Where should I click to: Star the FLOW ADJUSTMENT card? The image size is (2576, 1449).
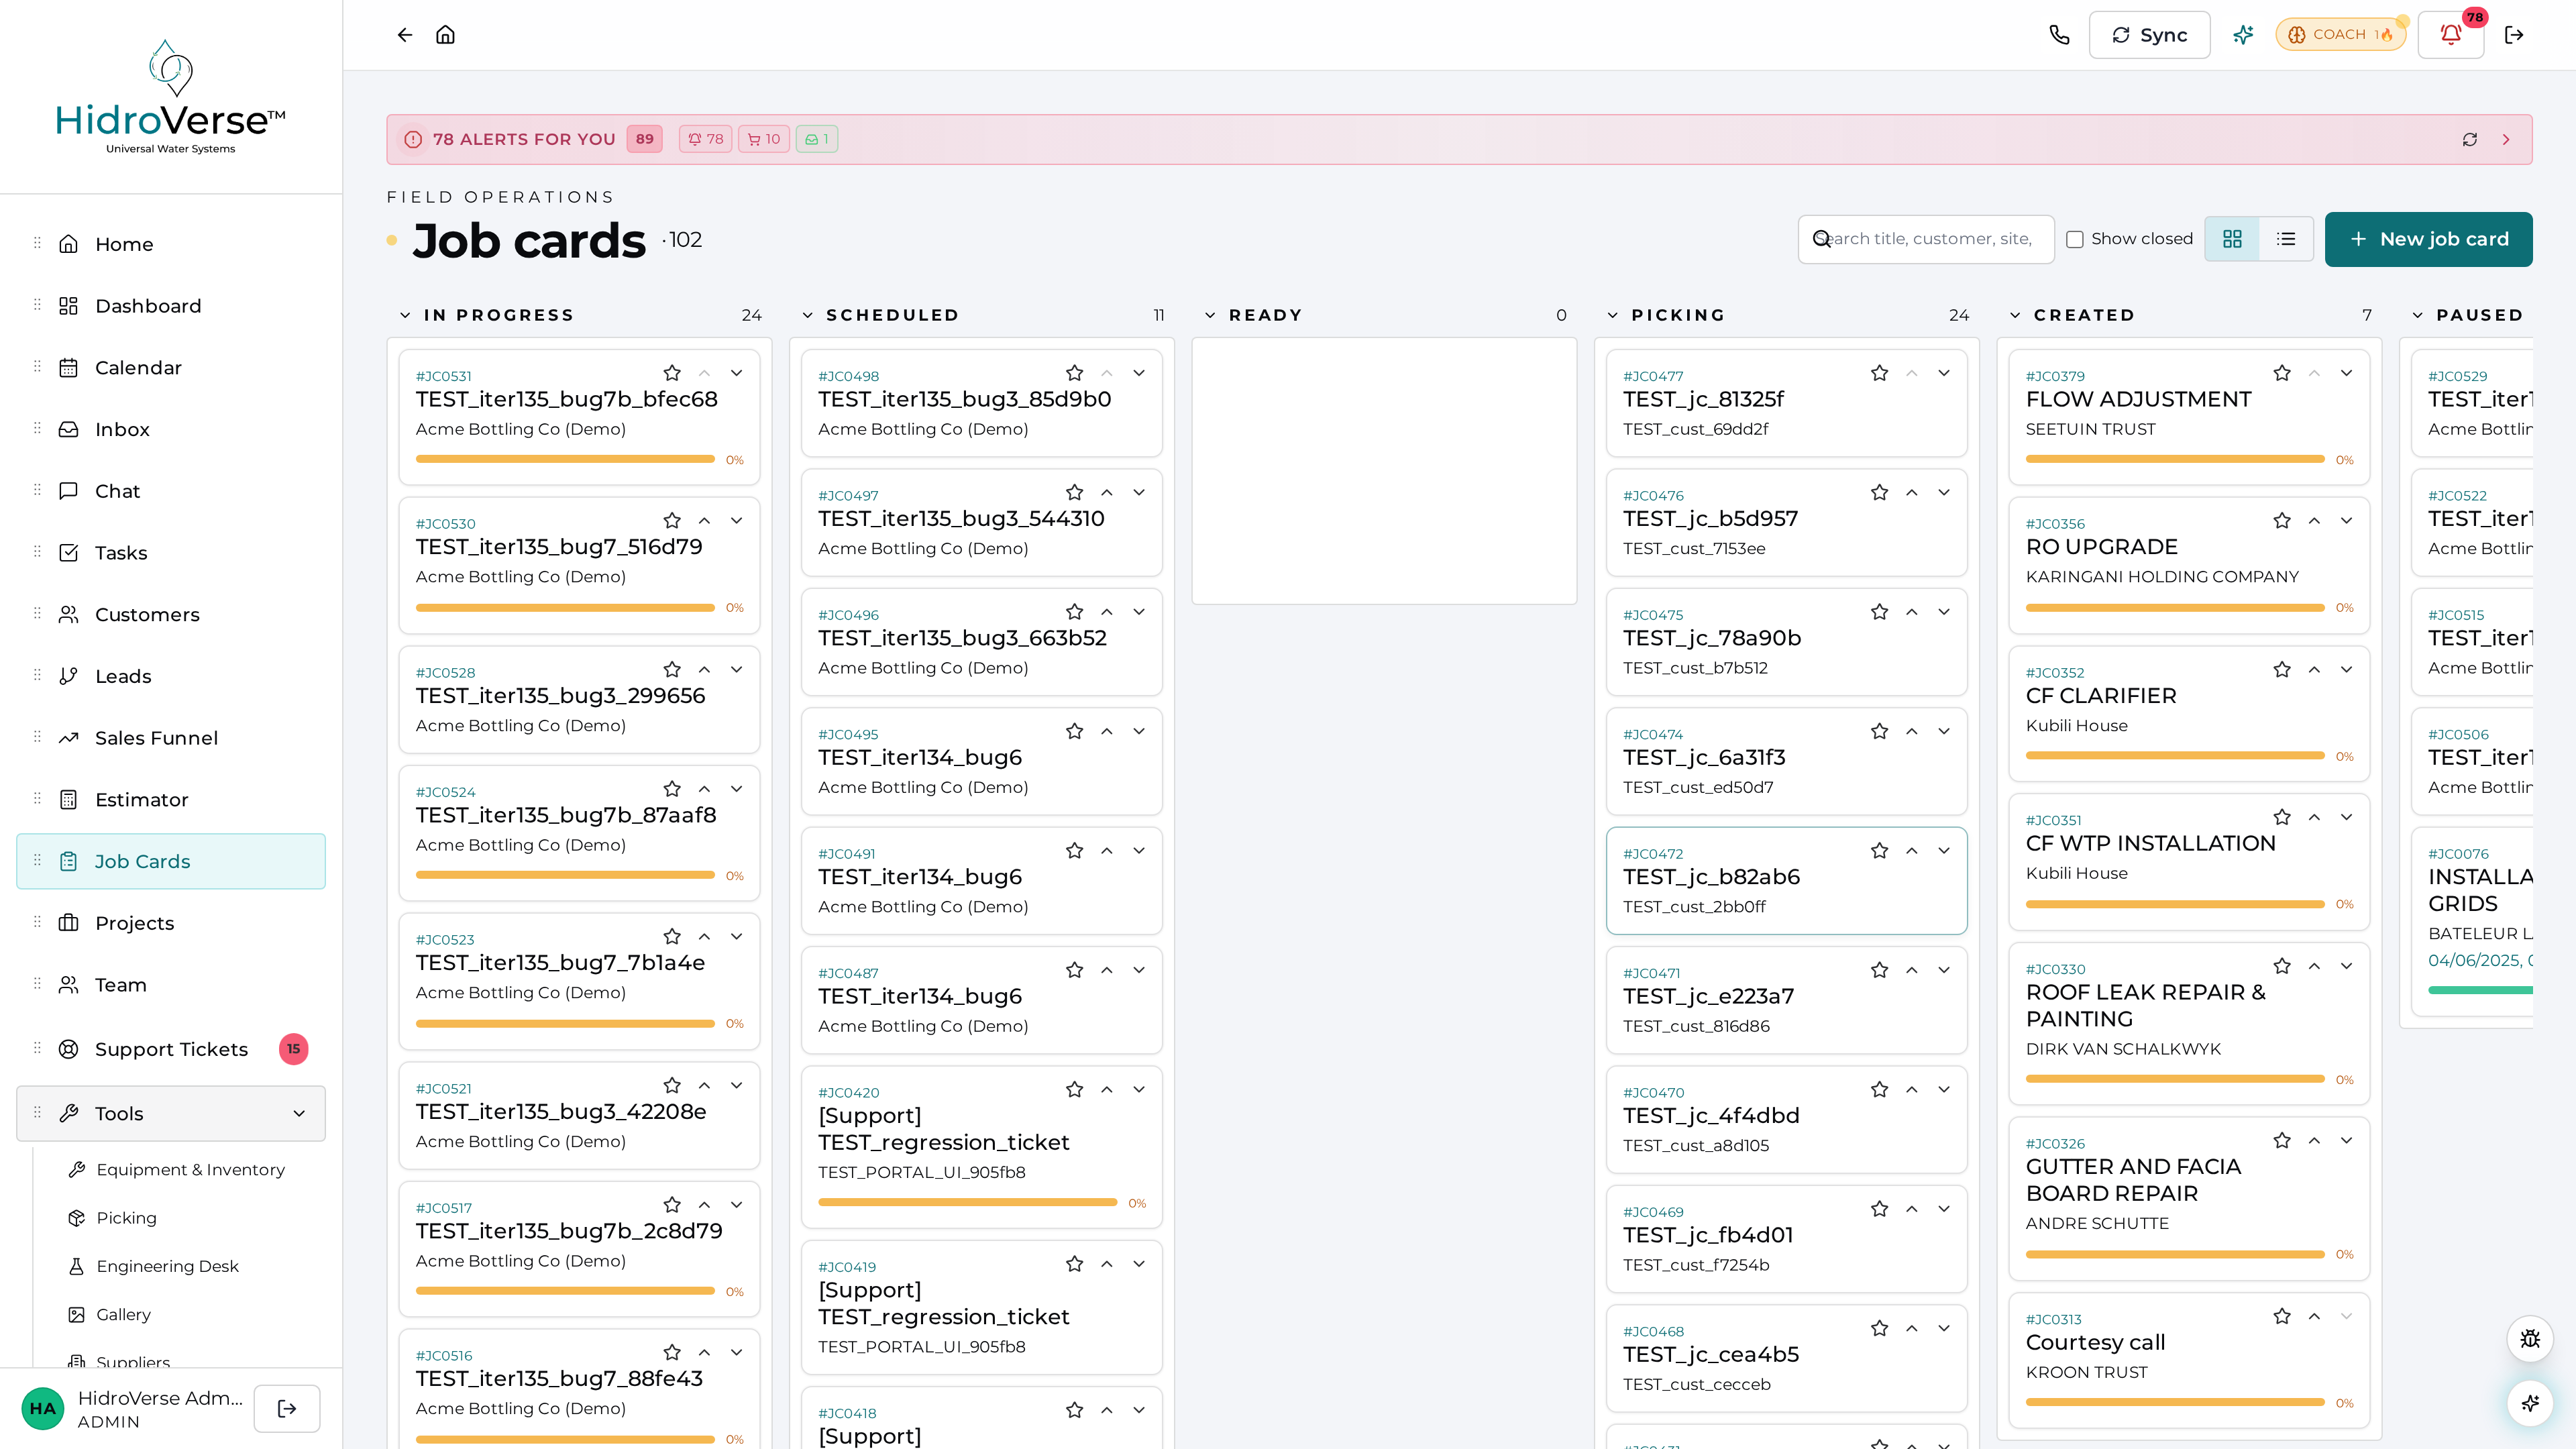[2281, 373]
